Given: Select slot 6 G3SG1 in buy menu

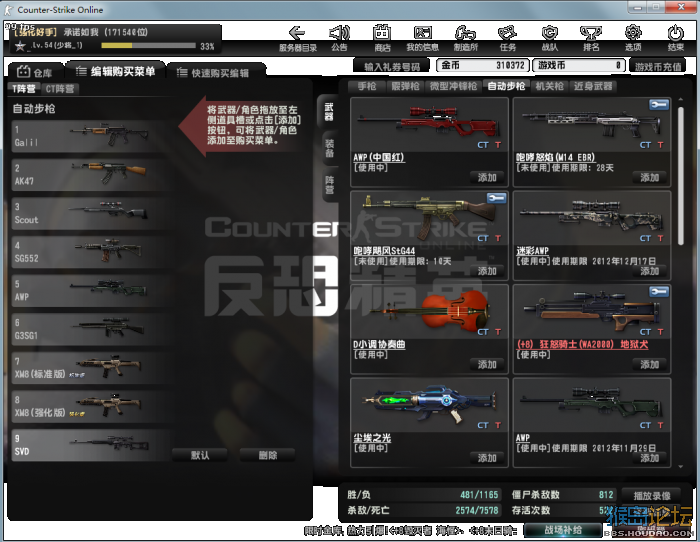Looking at the screenshot, I should click(92, 329).
